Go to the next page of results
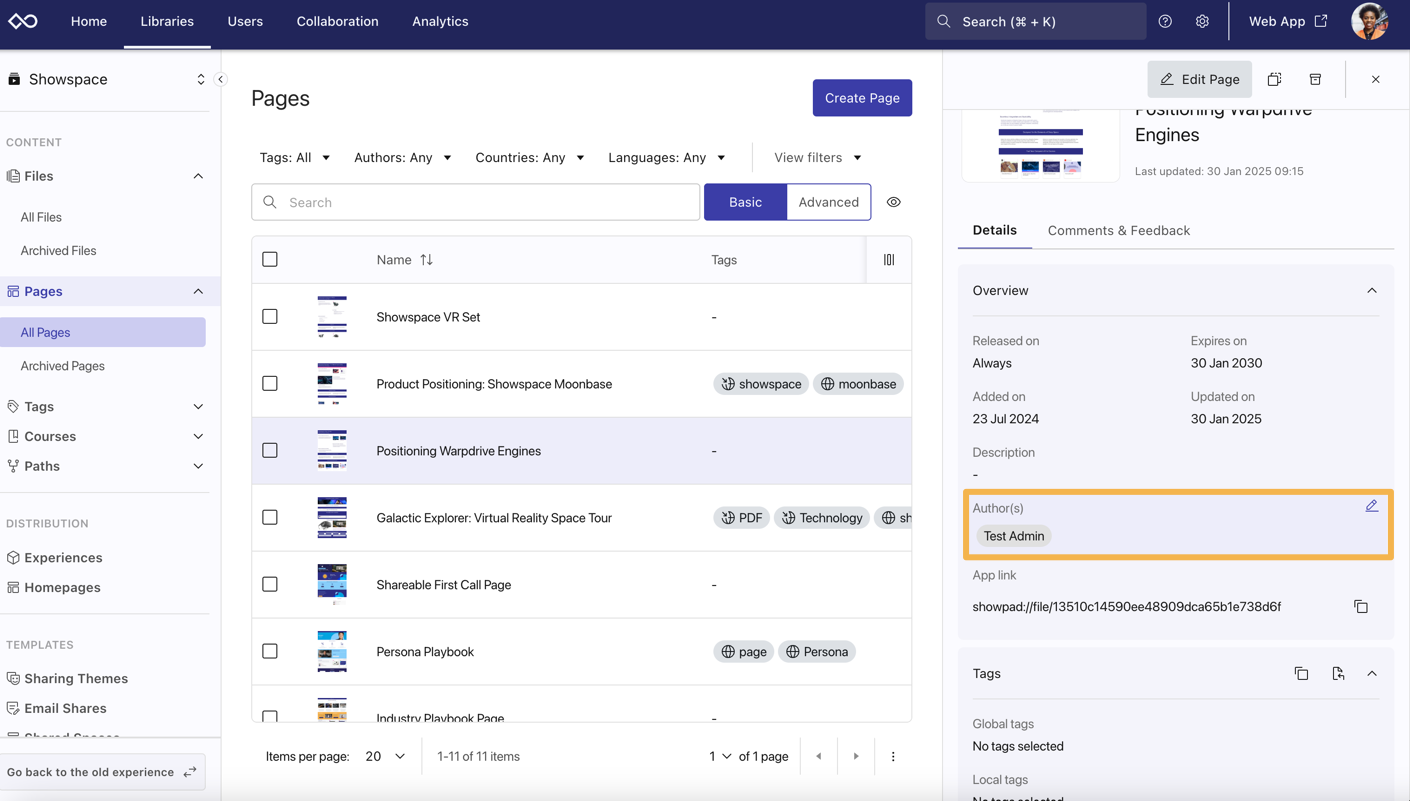Image resolution: width=1410 pixels, height=801 pixels. pyautogui.click(x=856, y=757)
